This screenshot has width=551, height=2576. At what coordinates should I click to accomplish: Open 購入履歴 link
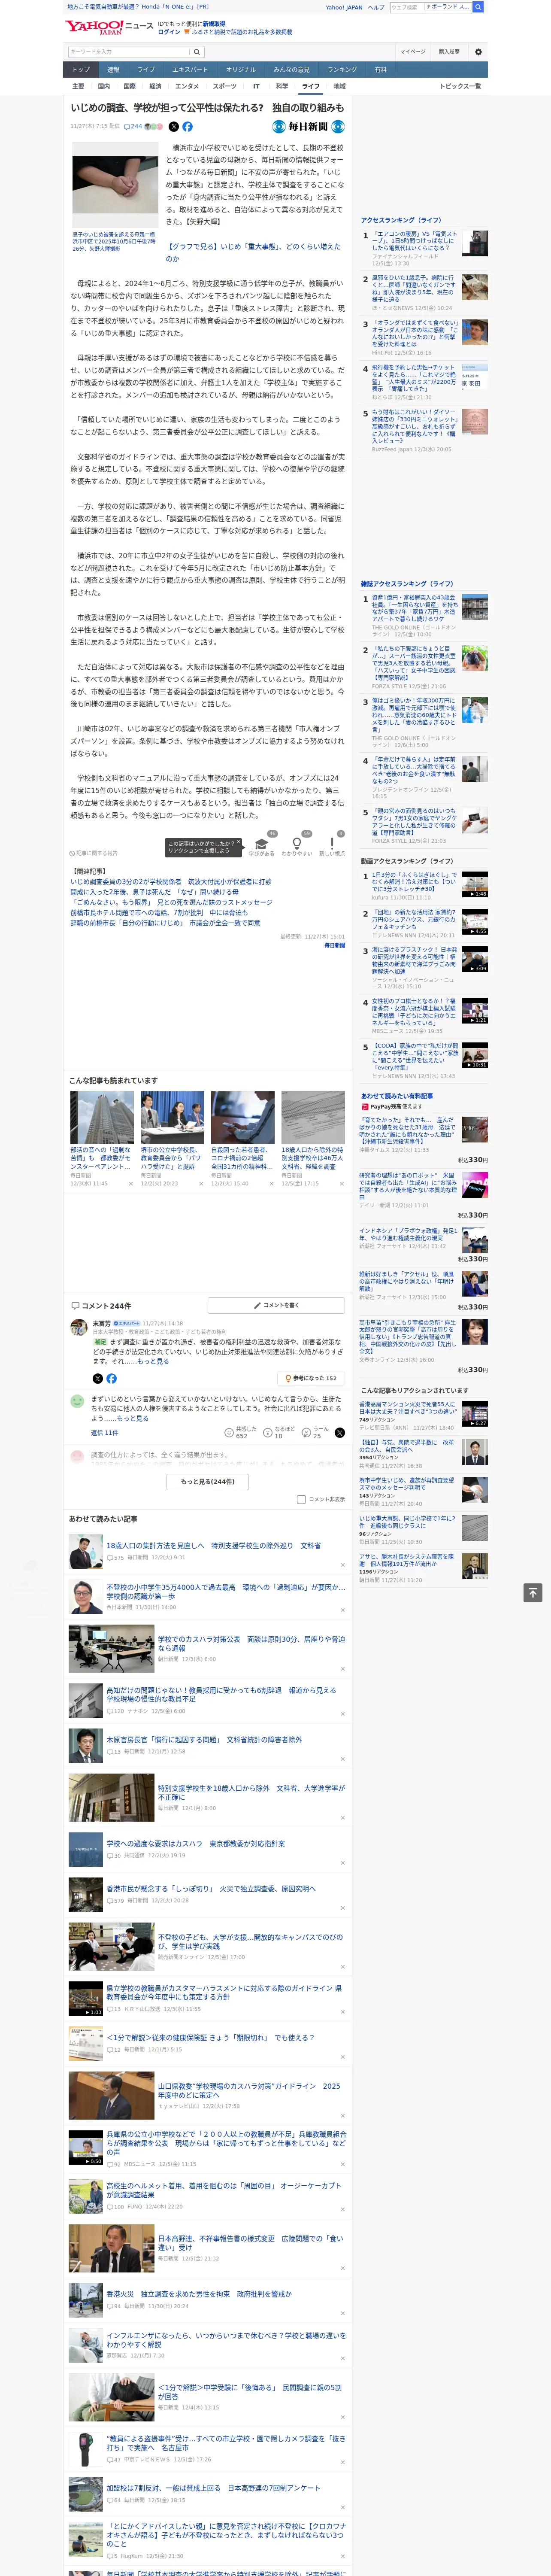point(449,51)
